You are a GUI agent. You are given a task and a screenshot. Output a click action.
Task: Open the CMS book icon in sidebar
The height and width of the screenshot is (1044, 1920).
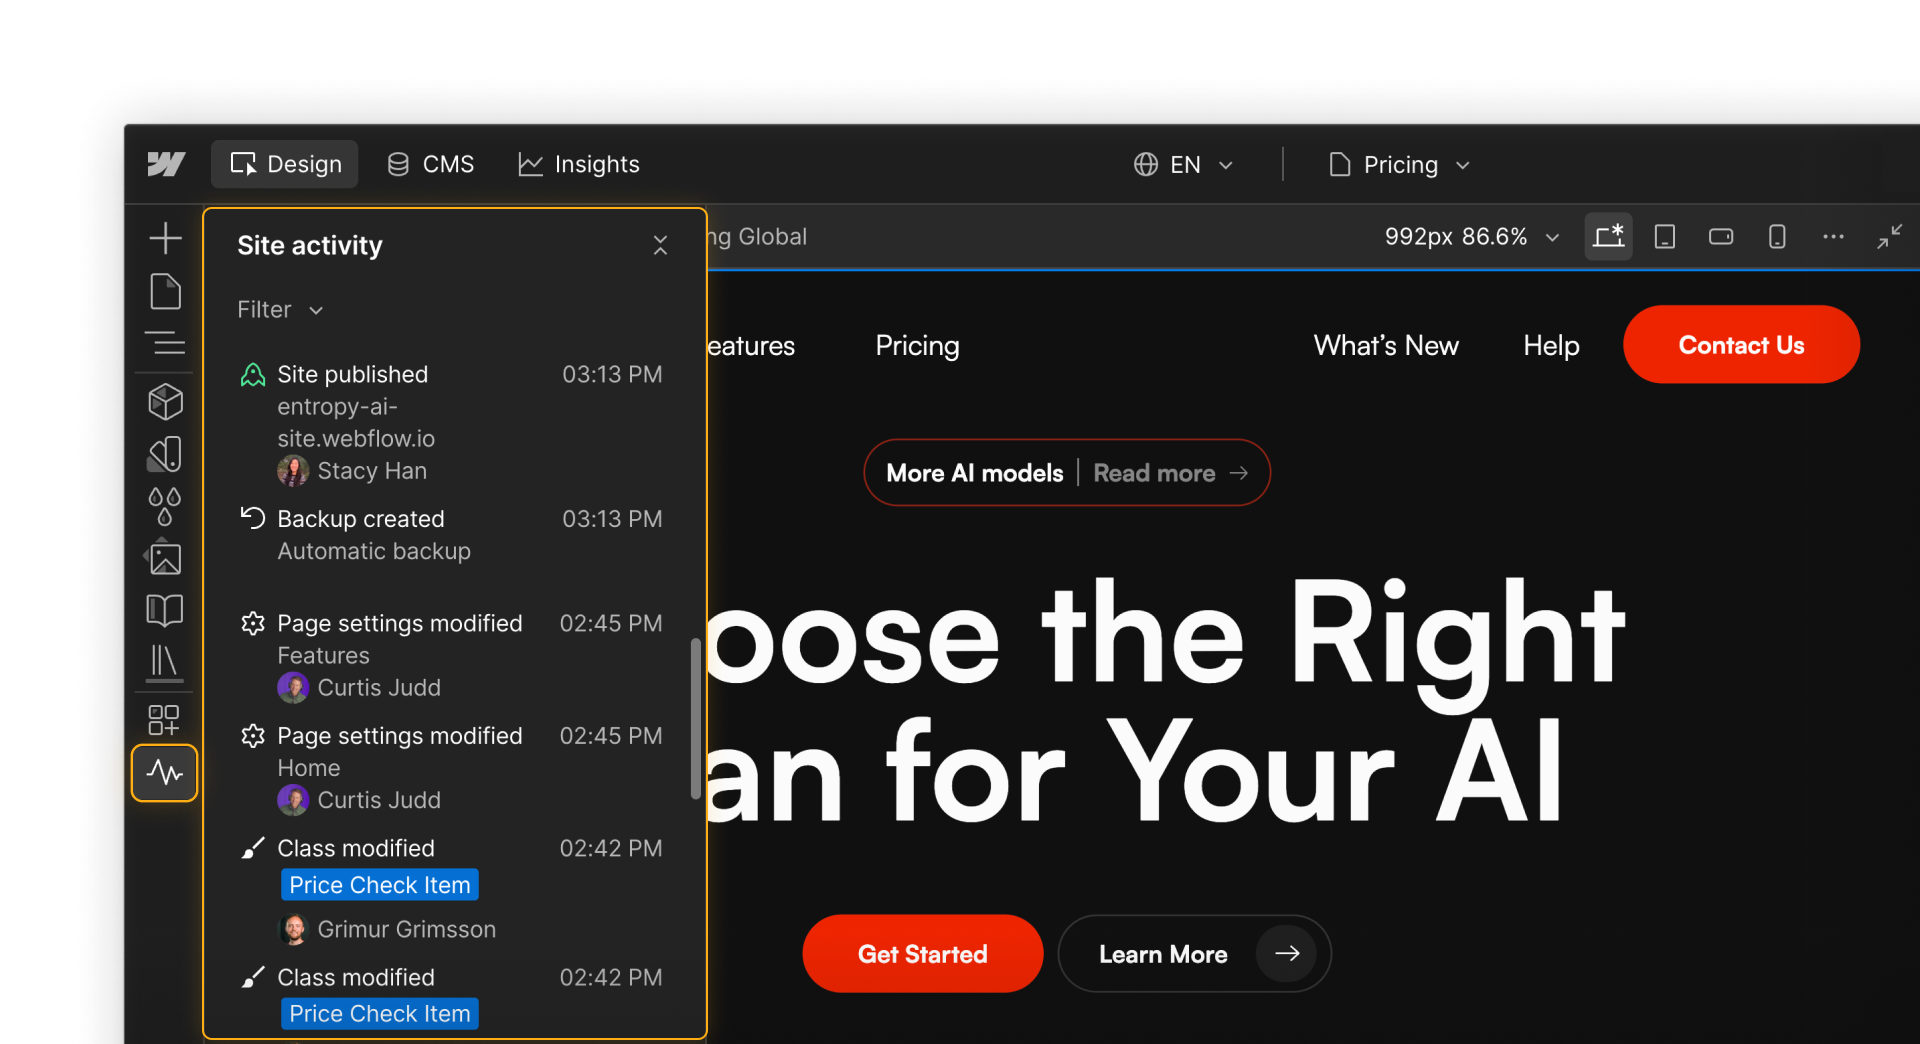[x=165, y=610]
